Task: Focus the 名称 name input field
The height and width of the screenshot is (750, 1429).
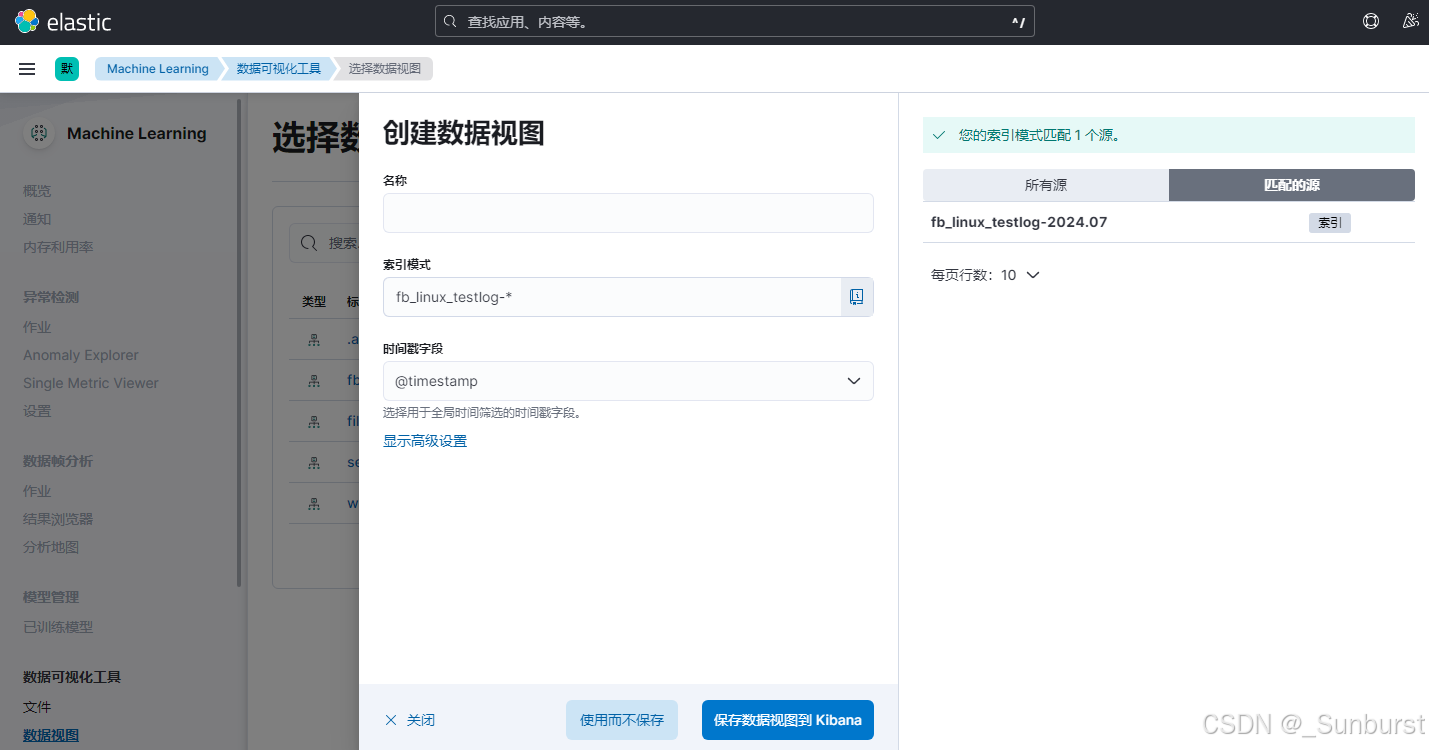Action: point(628,213)
